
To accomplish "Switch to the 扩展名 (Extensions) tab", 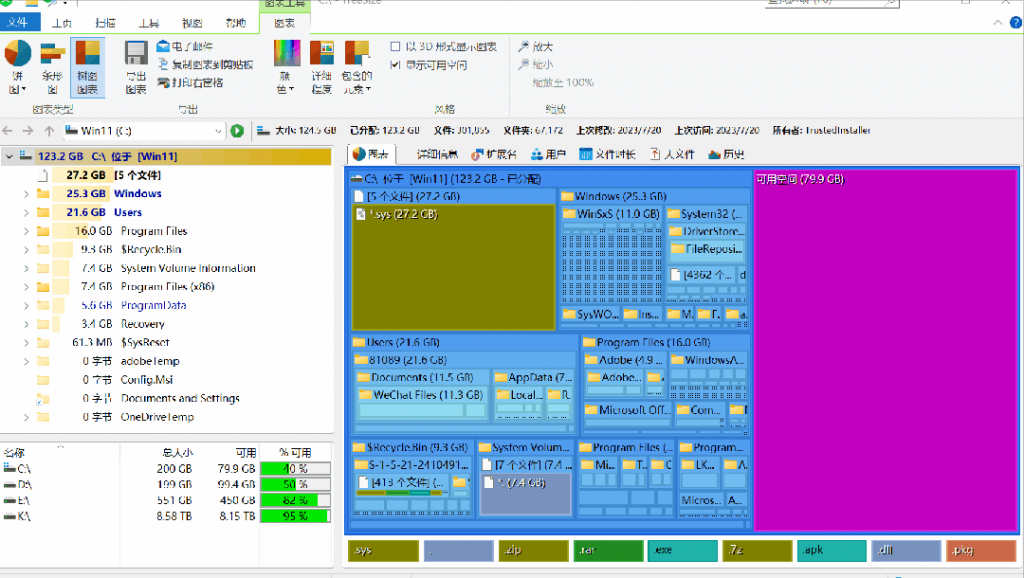I will [493, 154].
